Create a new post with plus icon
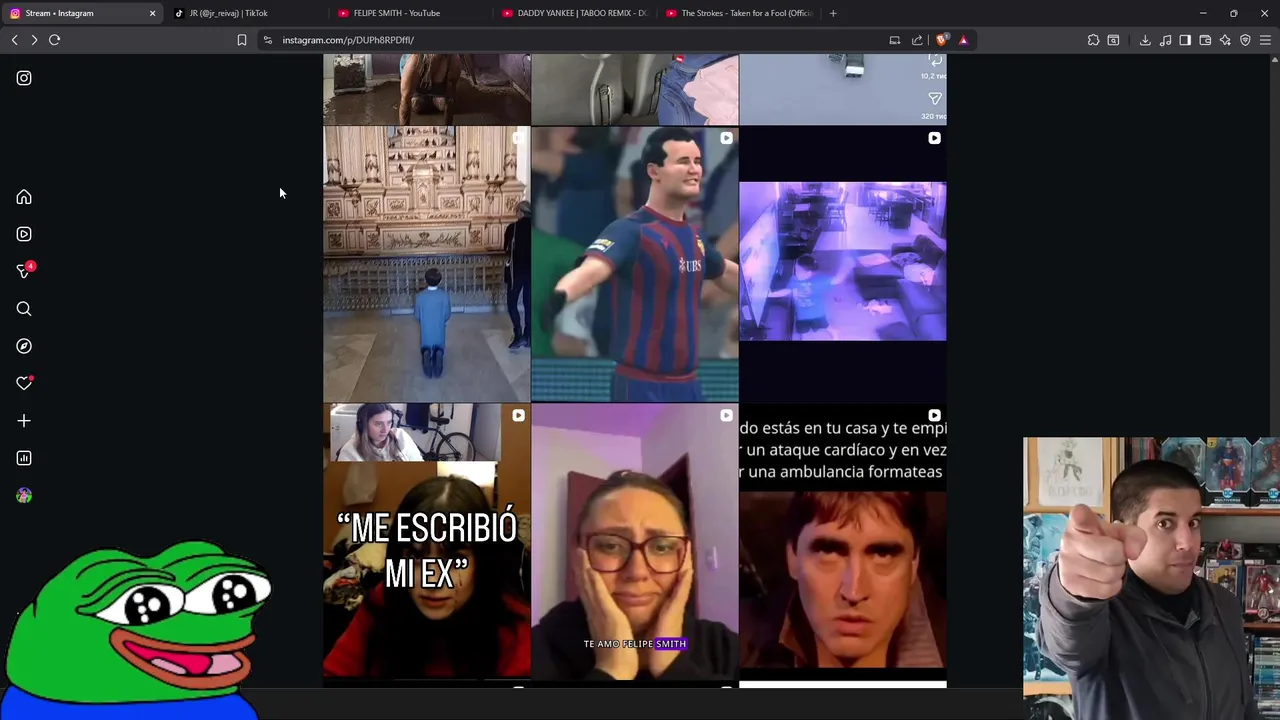Screen dimensions: 1280x720 pyautogui.click(x=24, y=421)
